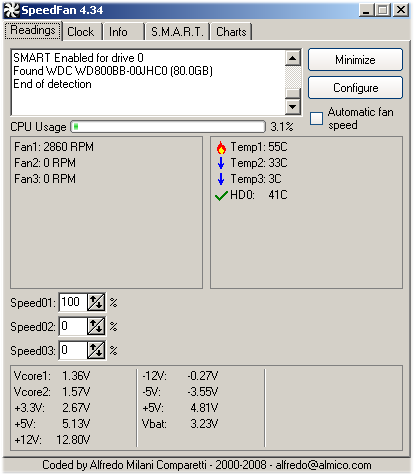Screen dimensions: 414x475
Task: Click into the Speed02 value field
Action: 73,326
